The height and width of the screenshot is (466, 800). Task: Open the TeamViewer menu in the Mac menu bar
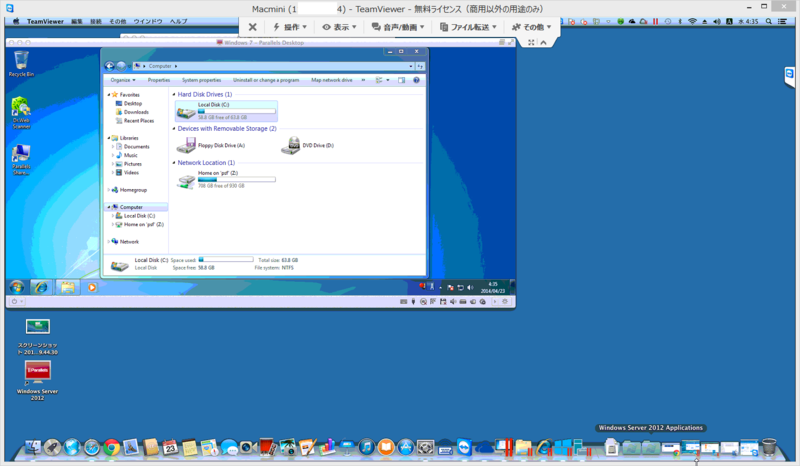click(45, 21)
